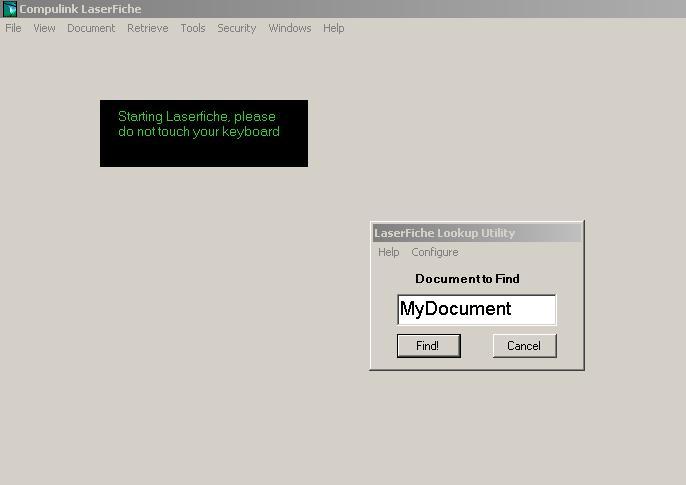Open the View menu

[44, 28]
